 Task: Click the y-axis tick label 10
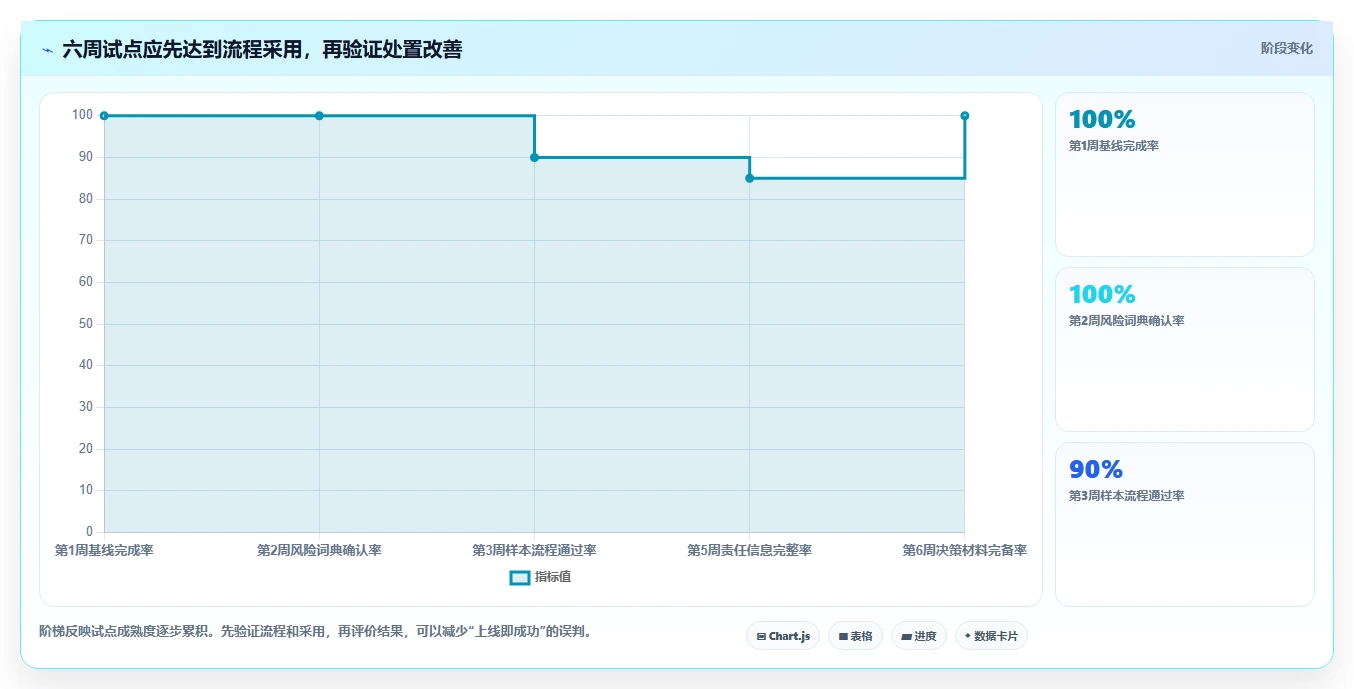tap(86, 490)
